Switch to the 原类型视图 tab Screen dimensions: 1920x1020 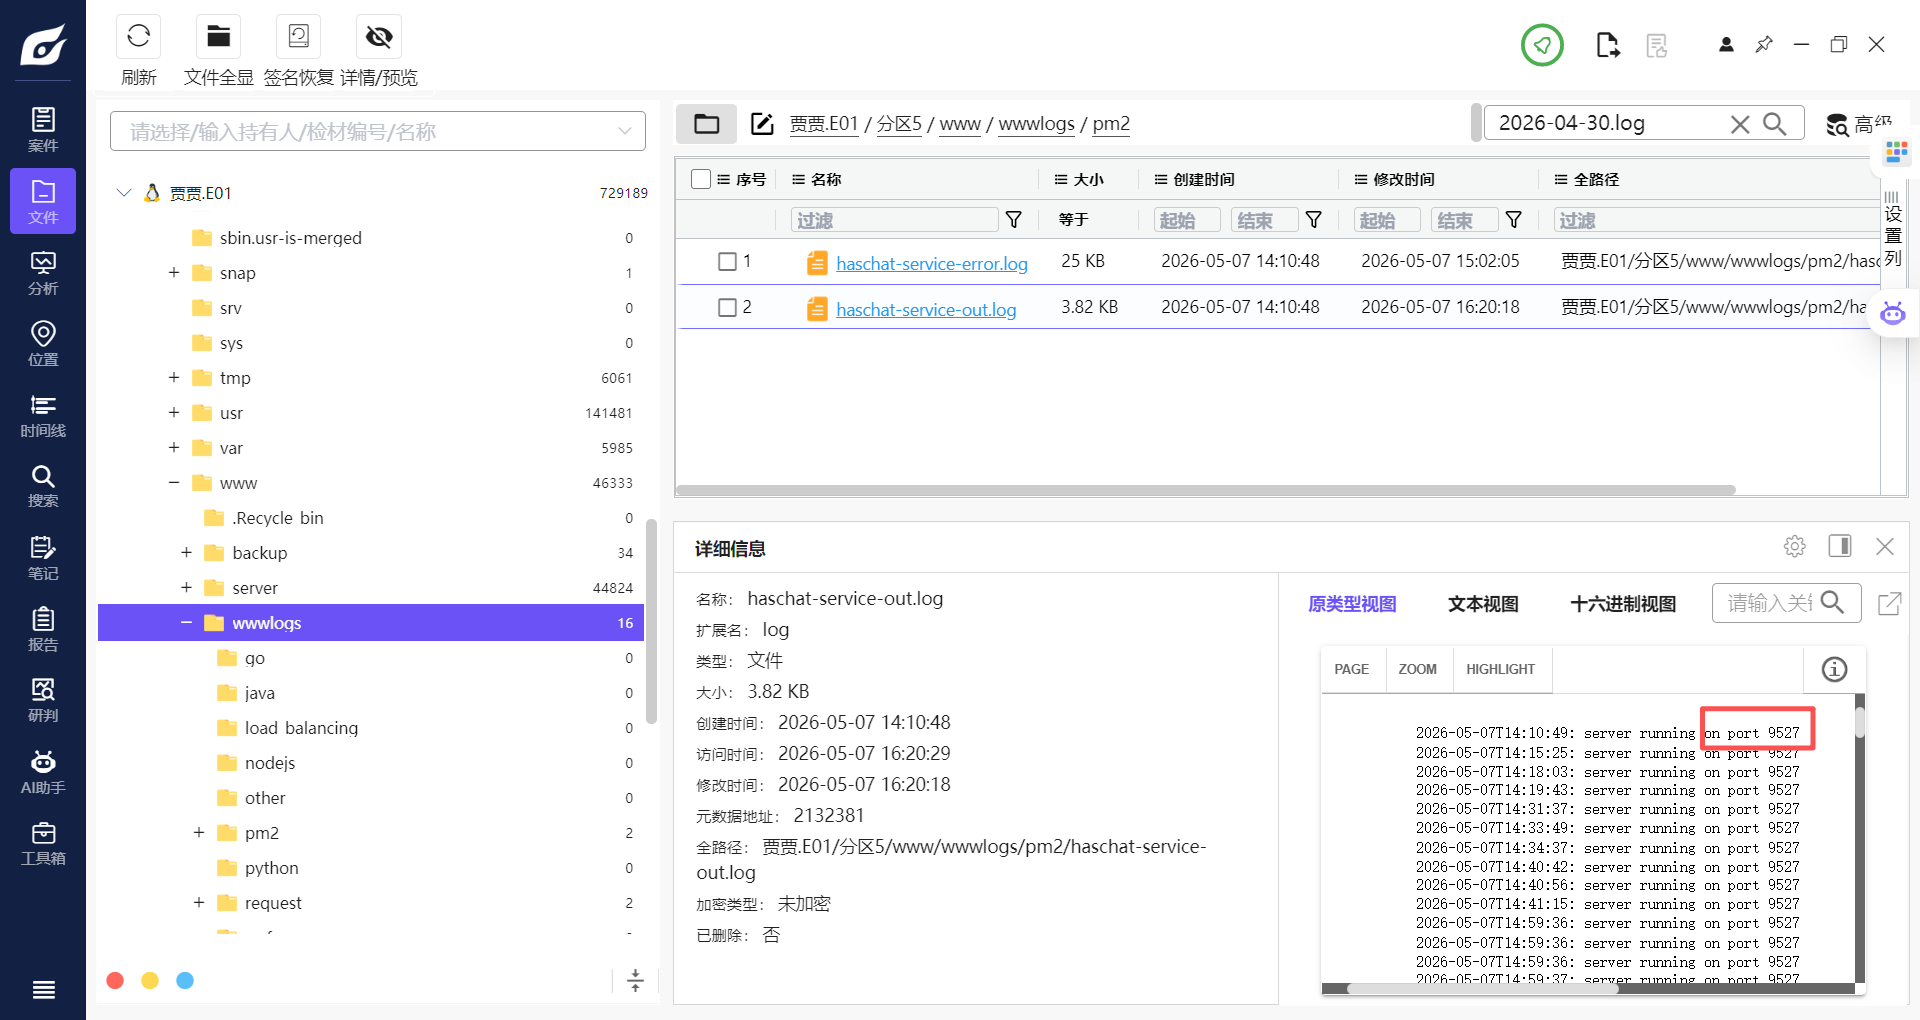(x=1352, y=604)
